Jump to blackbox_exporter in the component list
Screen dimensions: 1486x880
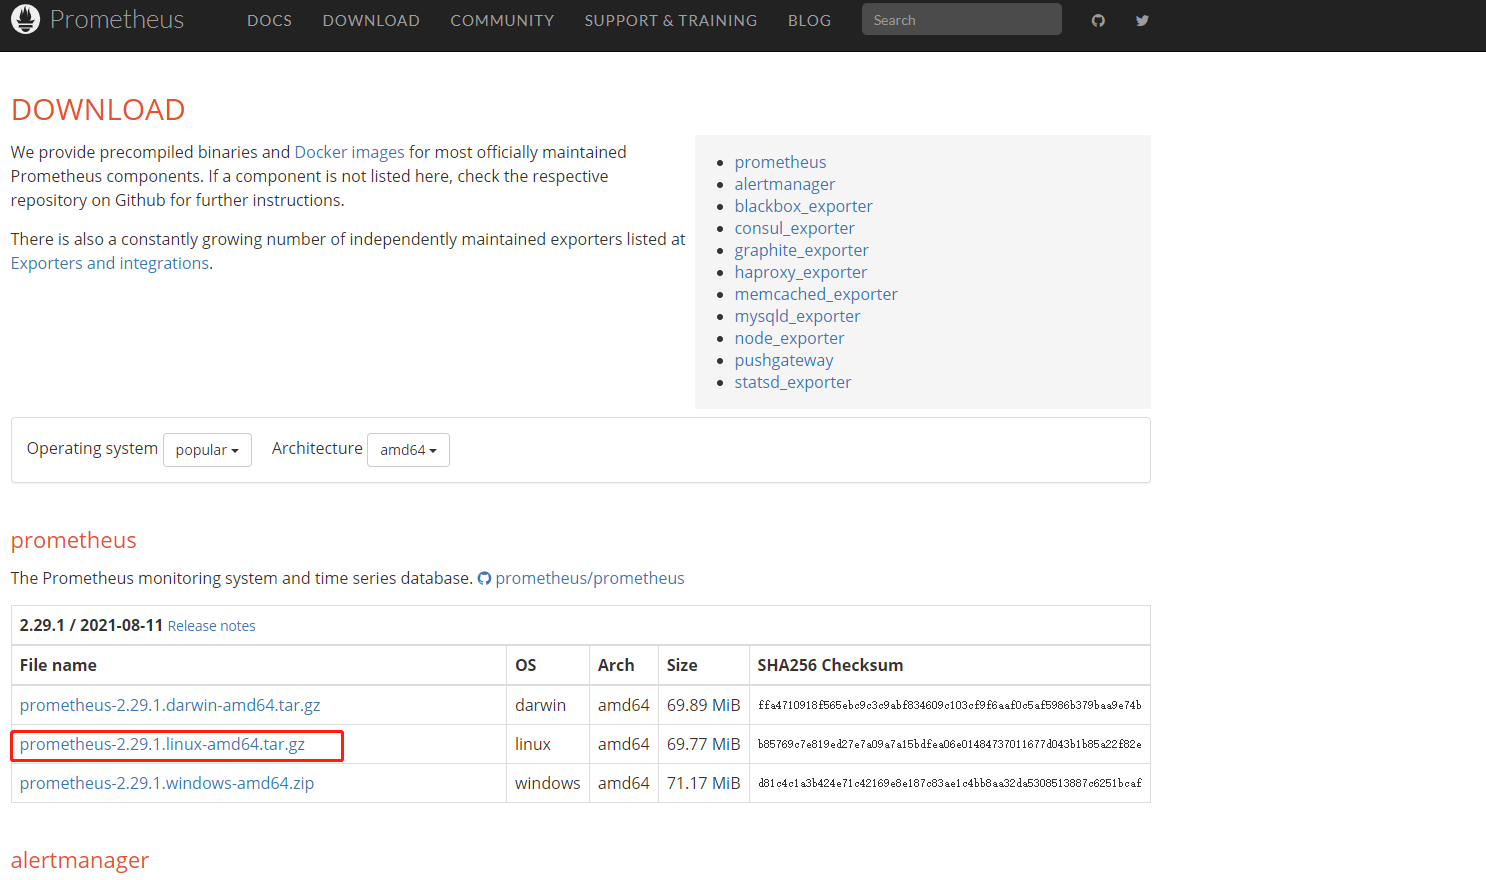pyautogui.click(x=803, y=206)
